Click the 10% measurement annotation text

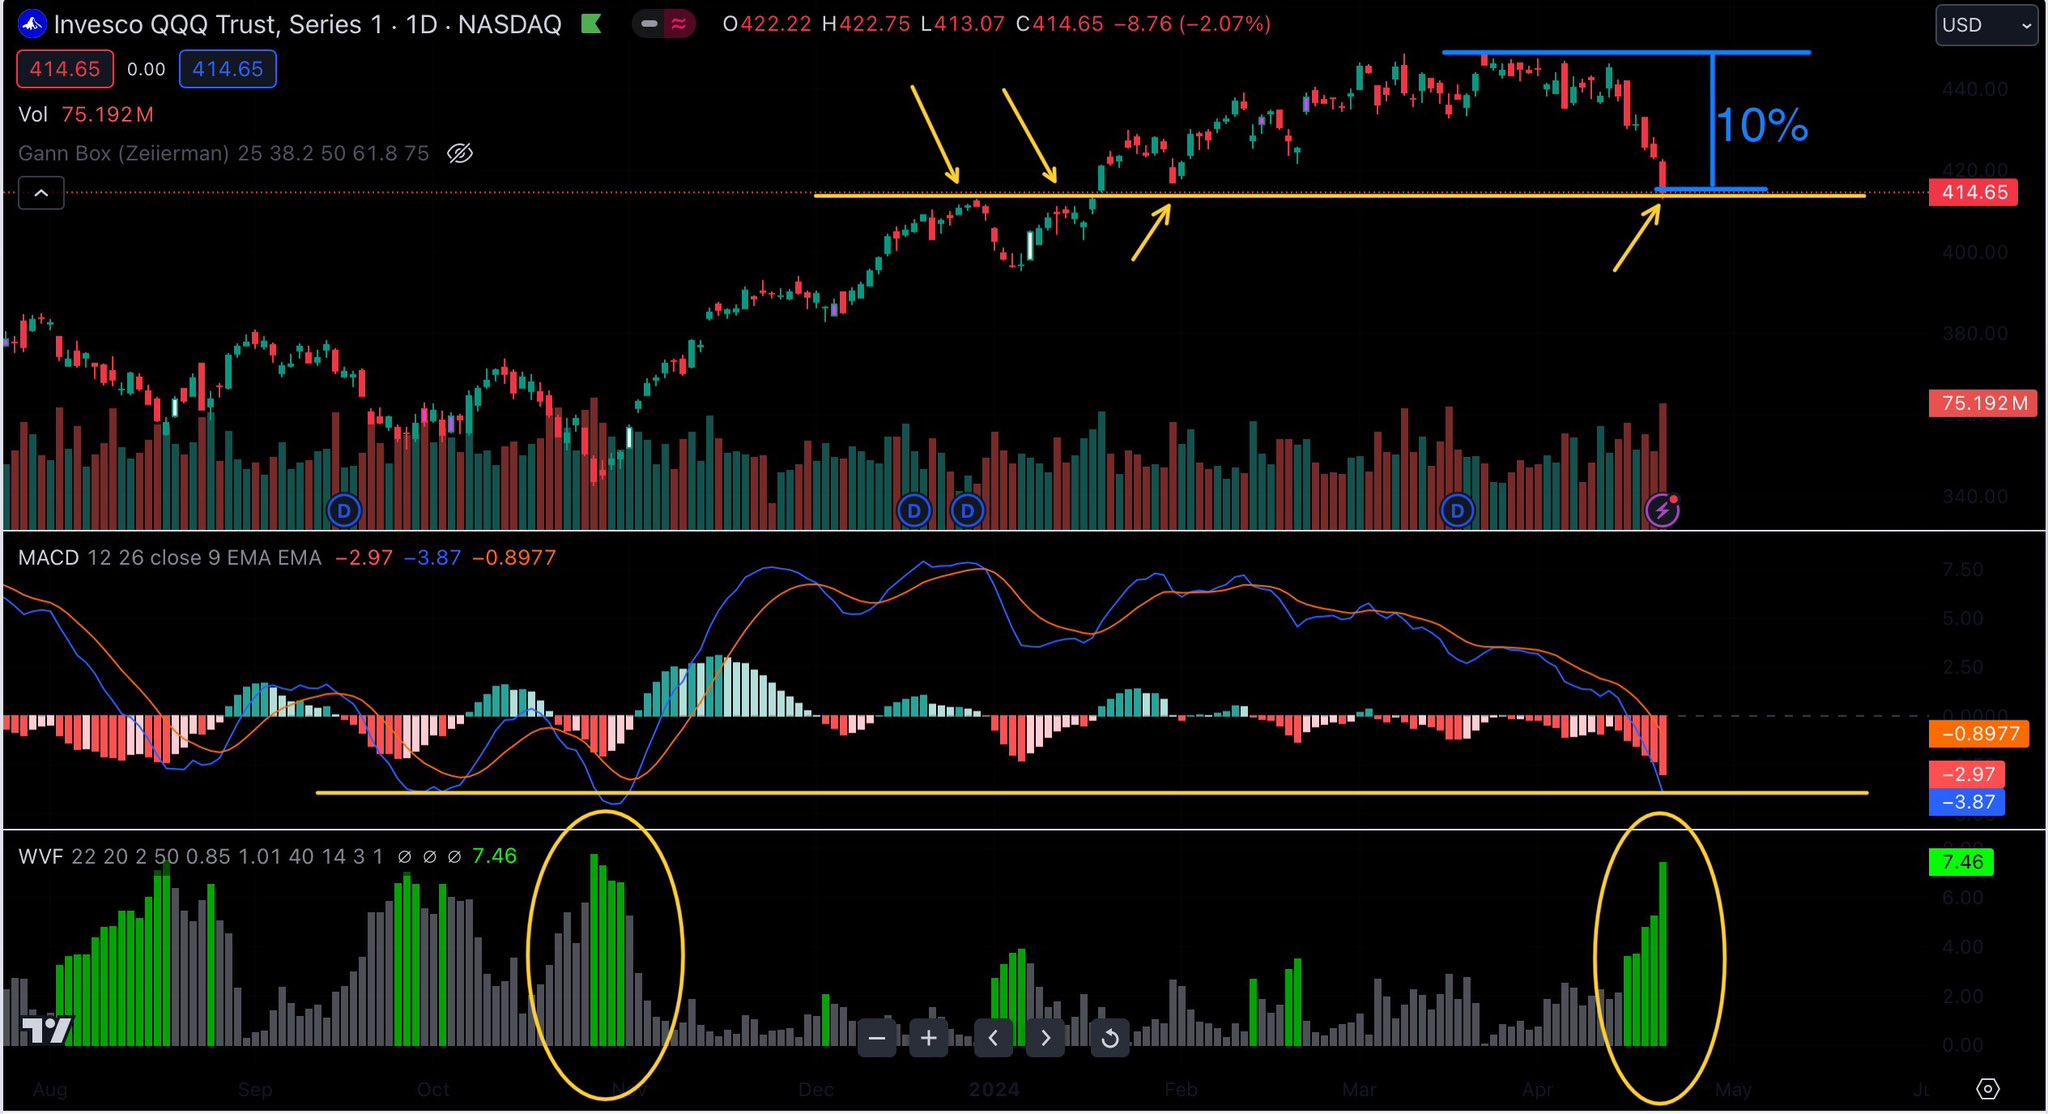pyautogui.click(x=1762, y=126)
